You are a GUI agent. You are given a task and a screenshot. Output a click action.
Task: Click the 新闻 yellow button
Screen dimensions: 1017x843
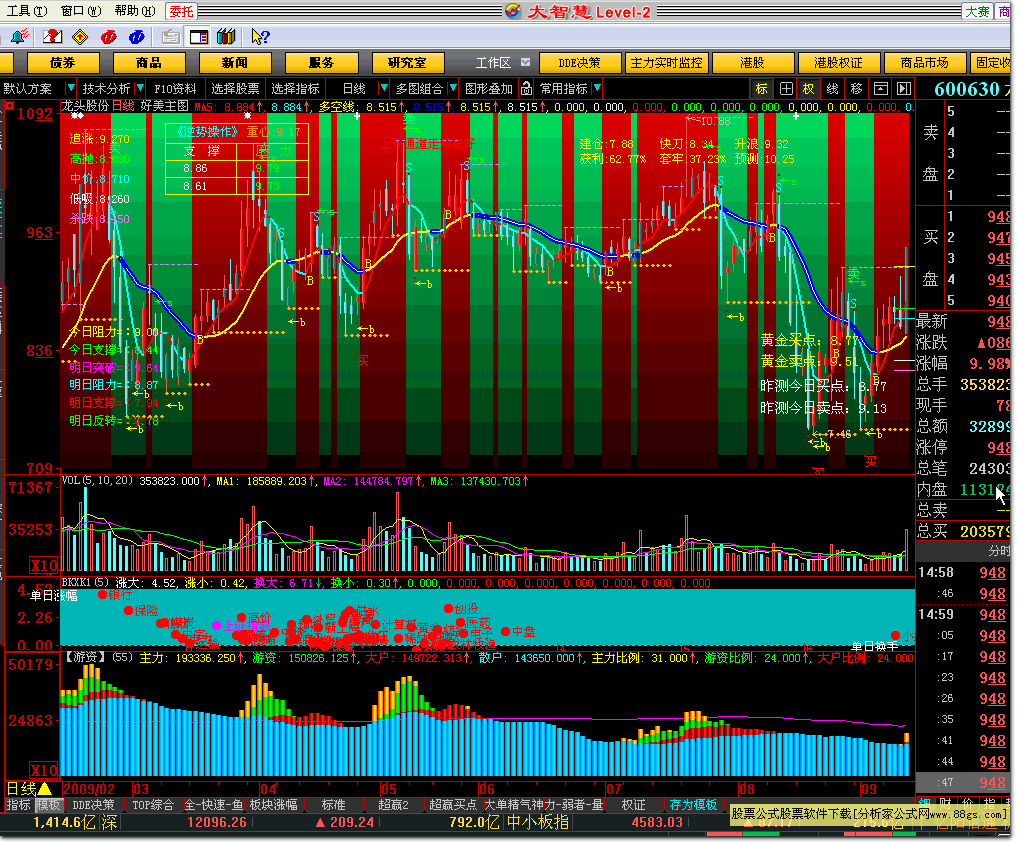click(x=234, y=62)
